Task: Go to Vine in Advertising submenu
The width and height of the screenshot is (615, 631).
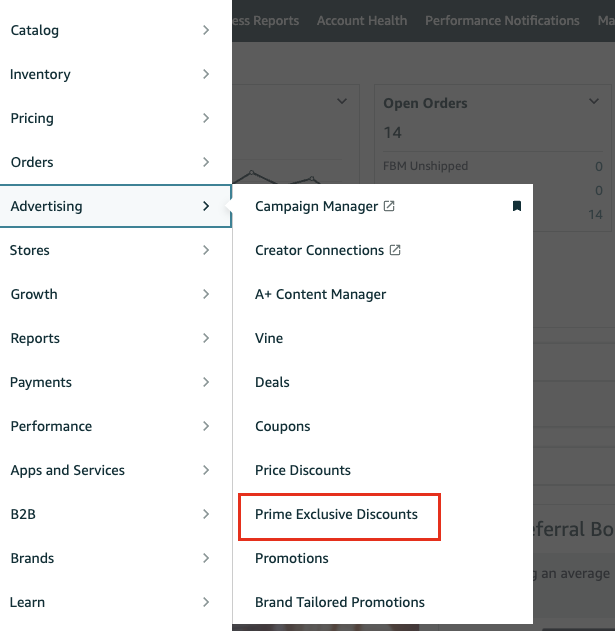Action: 269,338
